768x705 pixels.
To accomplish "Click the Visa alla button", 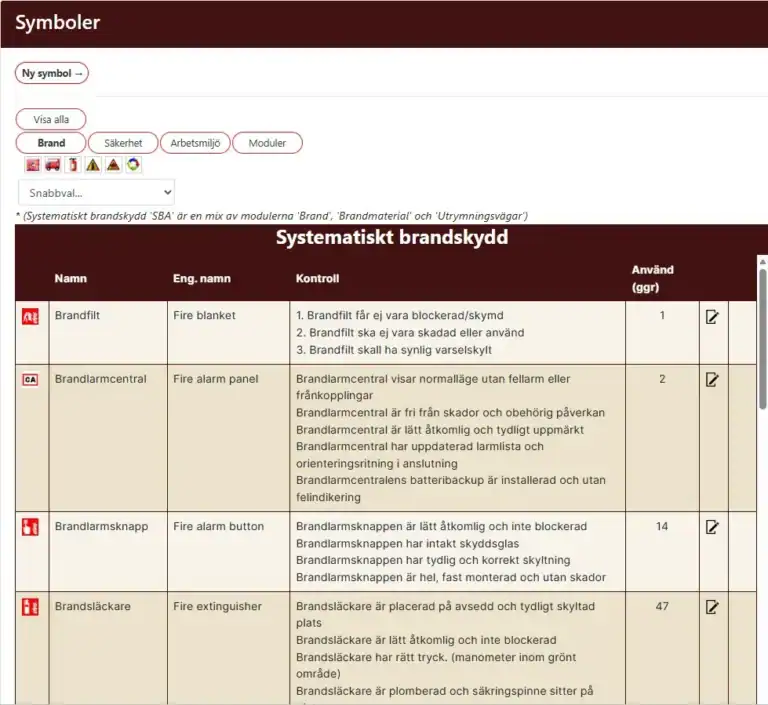I will (x=51, y=120).
